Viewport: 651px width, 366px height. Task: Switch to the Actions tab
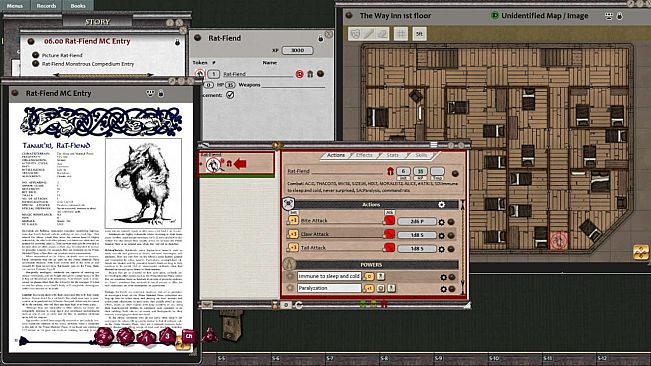(x=335, y=155)
